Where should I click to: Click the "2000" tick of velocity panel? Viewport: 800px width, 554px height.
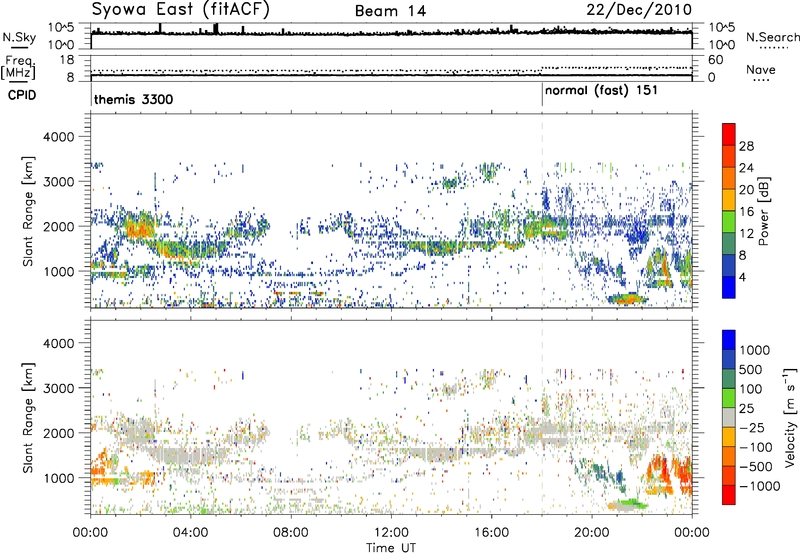click(x=58, y=433)
